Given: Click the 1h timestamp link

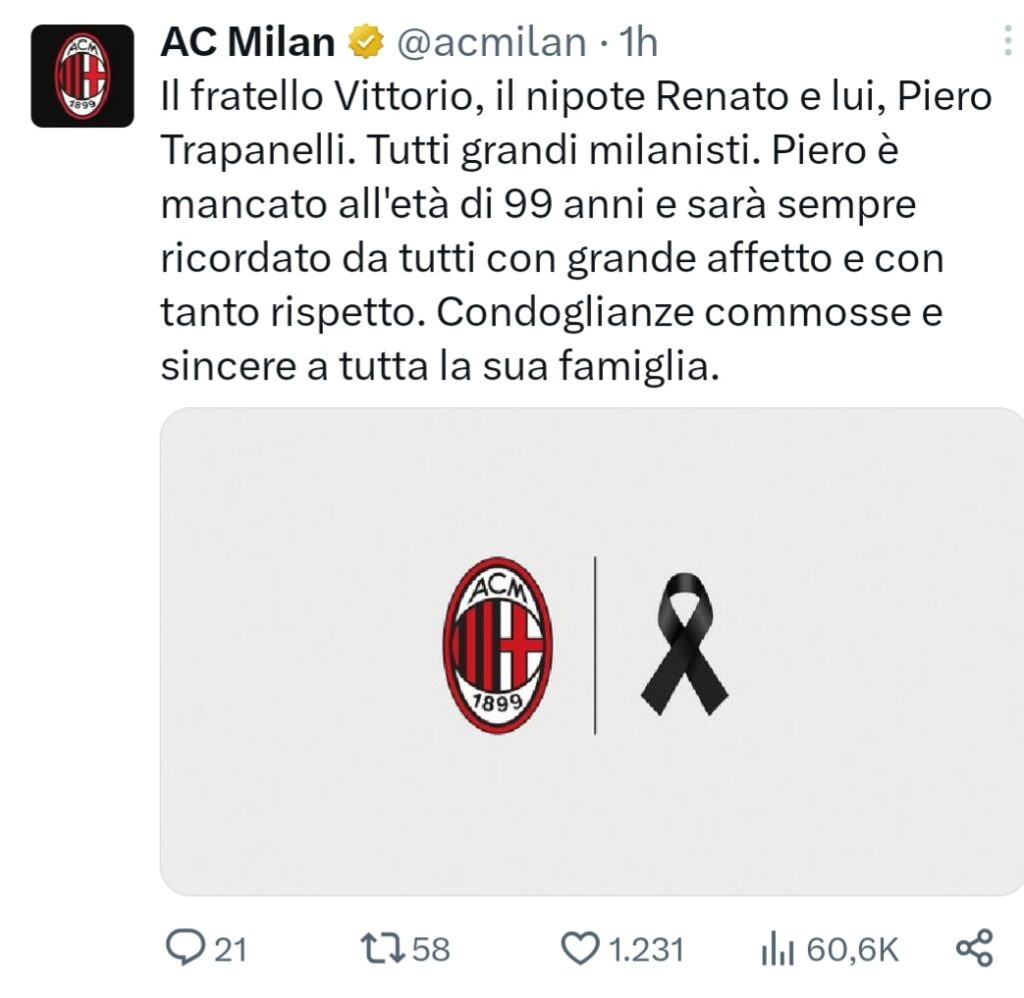Looking at the screenshot, I should (637, 42).
